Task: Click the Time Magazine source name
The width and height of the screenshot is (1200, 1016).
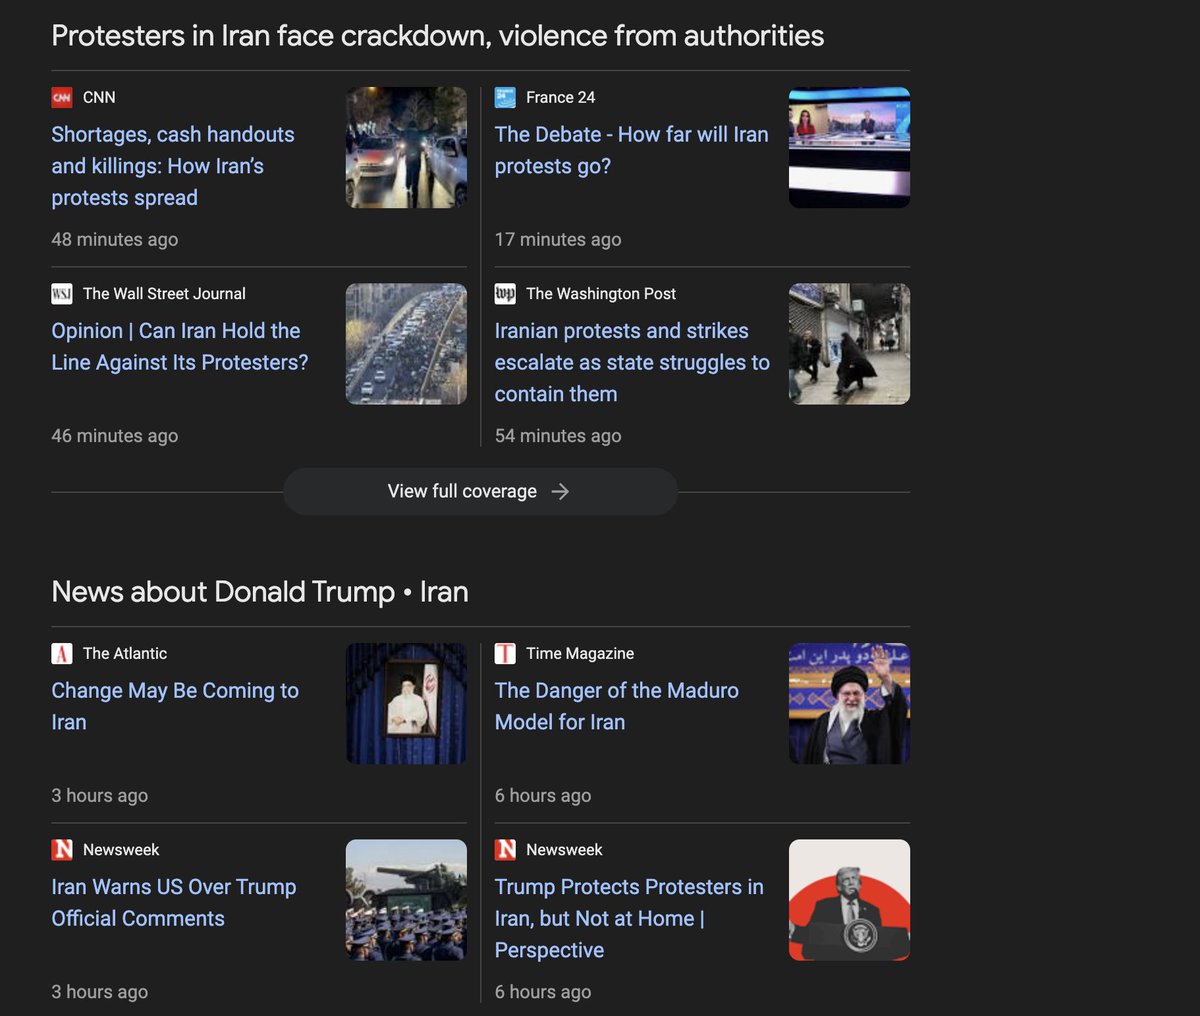Action: 580,653
